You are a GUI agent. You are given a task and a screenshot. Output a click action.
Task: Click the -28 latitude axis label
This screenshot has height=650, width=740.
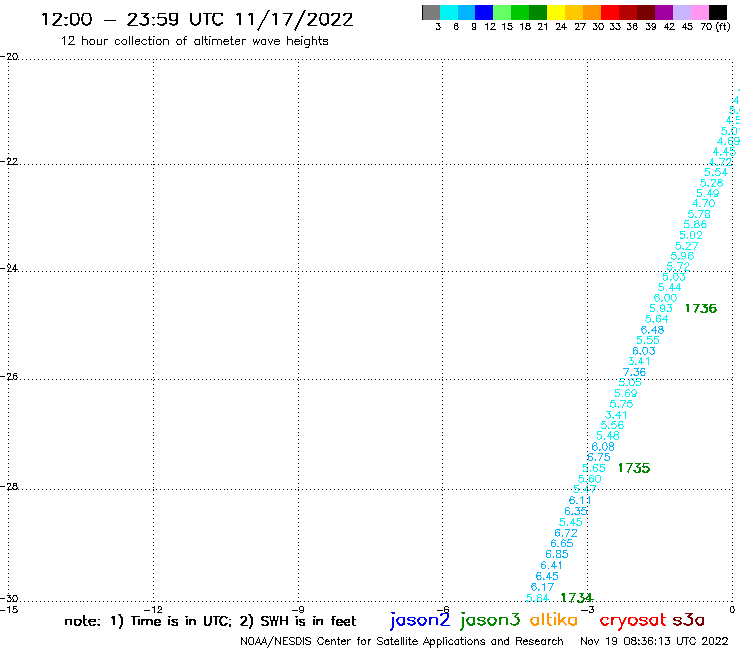[9, 486]
